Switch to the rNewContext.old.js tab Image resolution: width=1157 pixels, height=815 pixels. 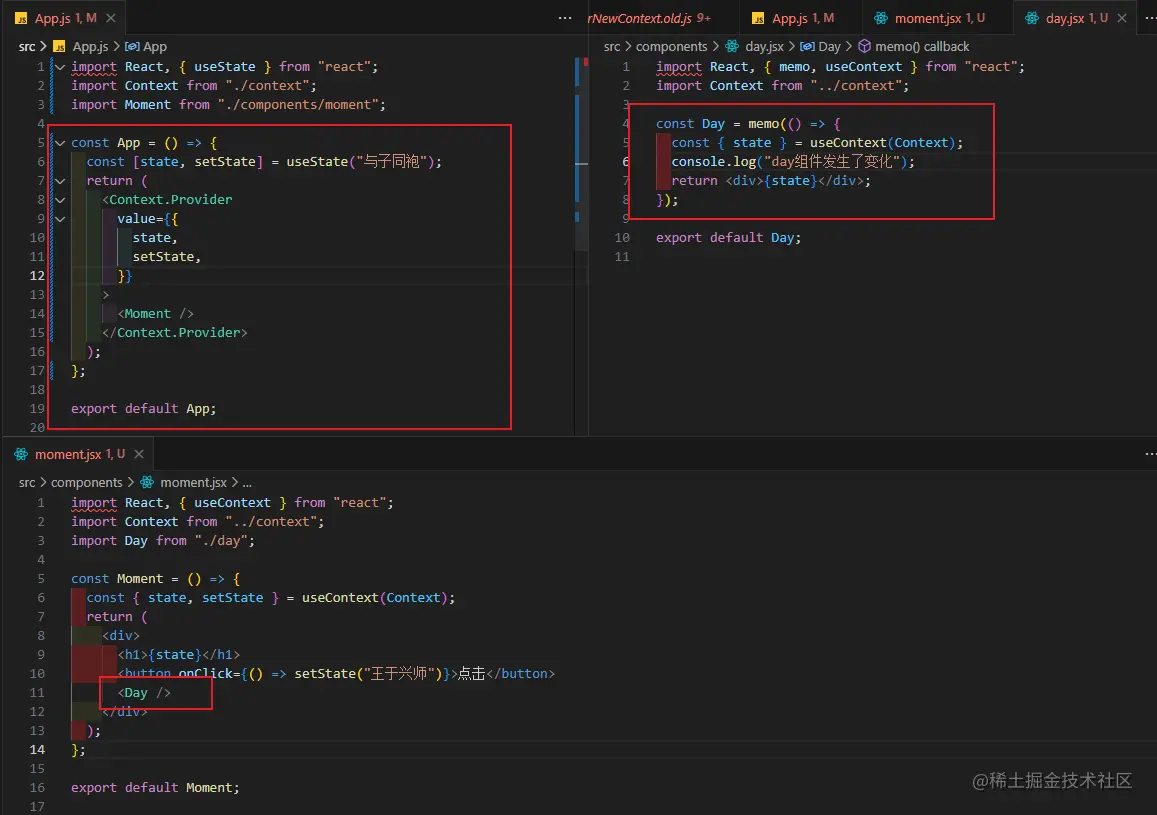(x=649, y=18)
